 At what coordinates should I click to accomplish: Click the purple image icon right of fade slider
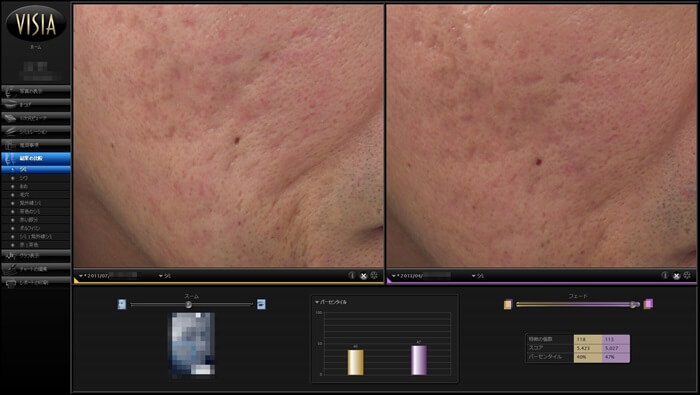coord(648,304)
